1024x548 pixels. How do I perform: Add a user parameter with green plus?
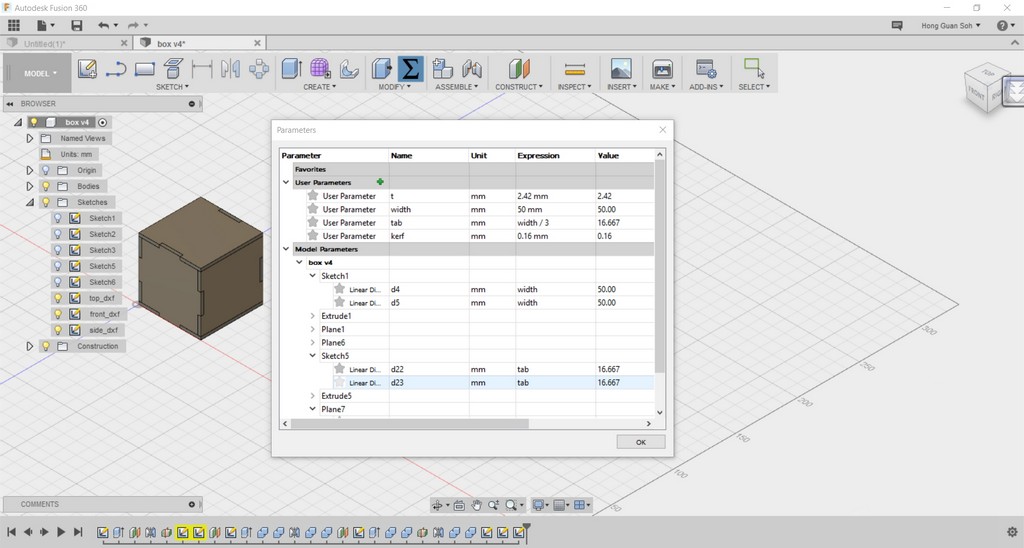point(380,182)
